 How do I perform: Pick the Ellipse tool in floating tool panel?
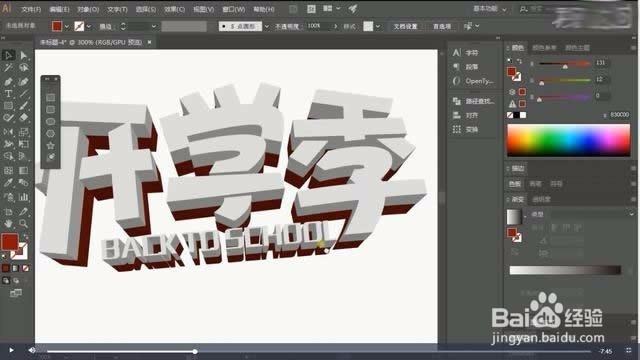51,121
